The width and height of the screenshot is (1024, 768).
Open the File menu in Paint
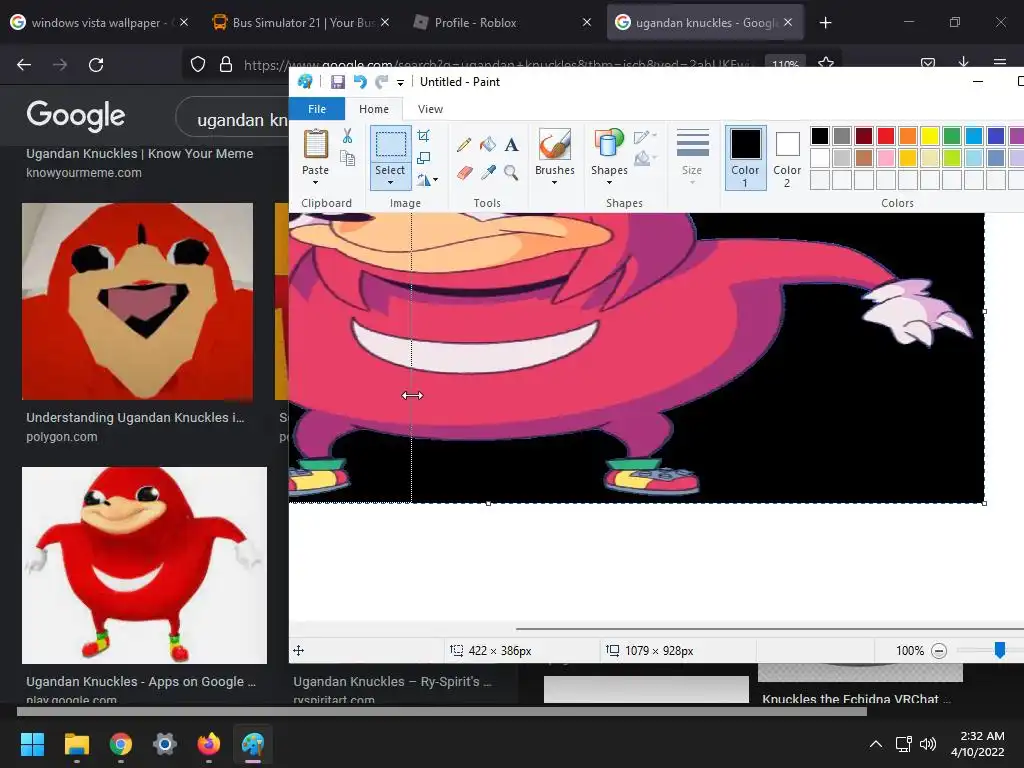point(317,109)
